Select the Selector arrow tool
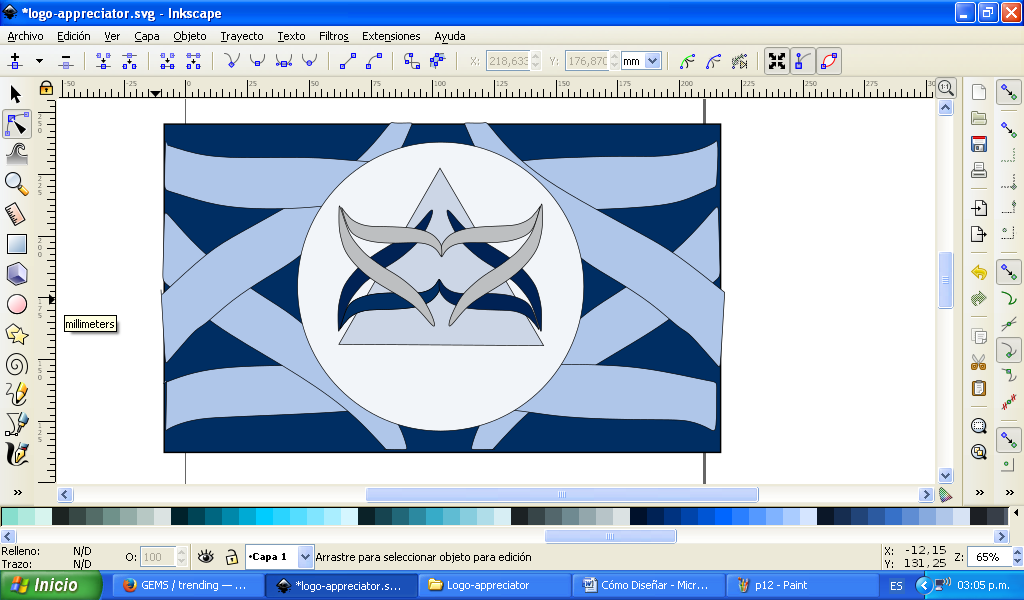The image size is (1024, 600). tap(16, 95)
